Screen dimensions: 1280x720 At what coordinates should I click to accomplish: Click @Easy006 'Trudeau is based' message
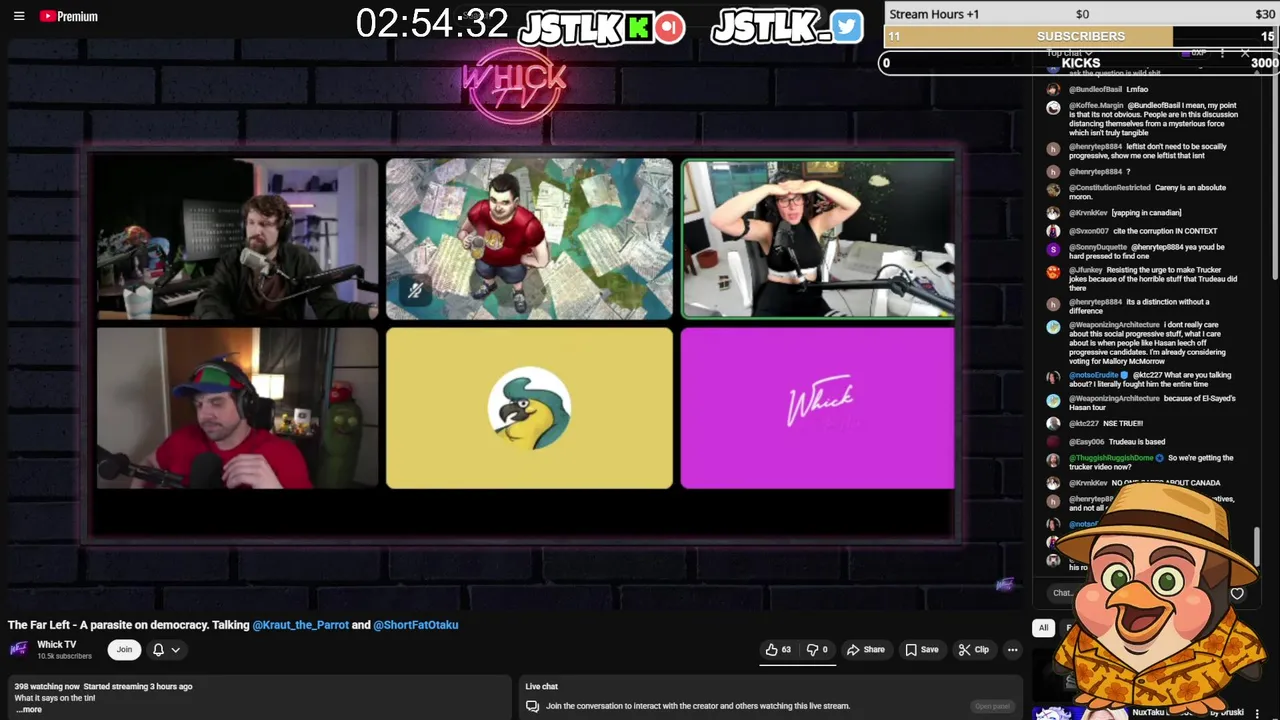(1137, 441)
